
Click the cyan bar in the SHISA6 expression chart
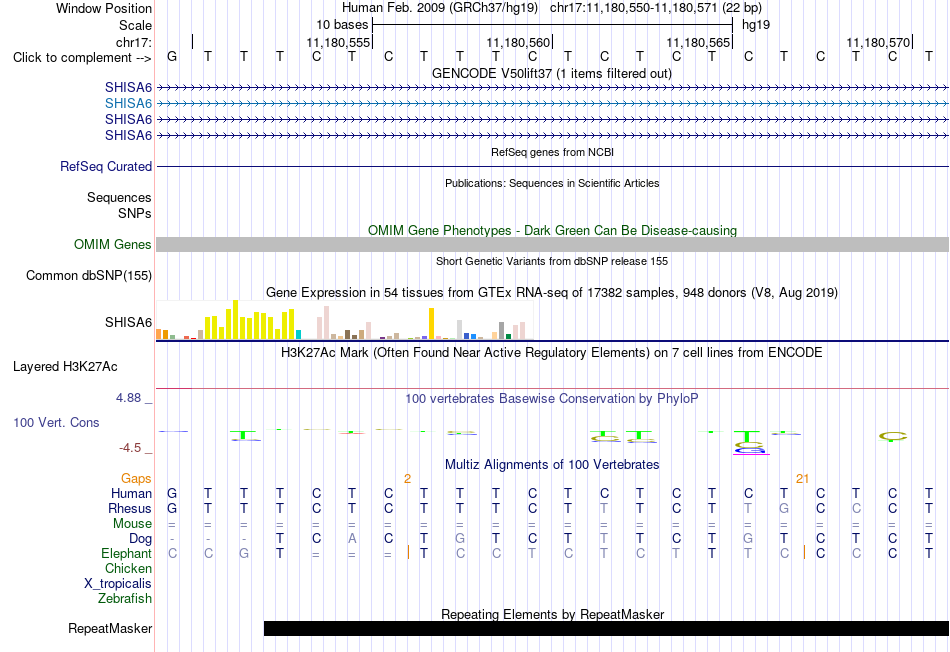pyautogui.click(x=298, y=334)
